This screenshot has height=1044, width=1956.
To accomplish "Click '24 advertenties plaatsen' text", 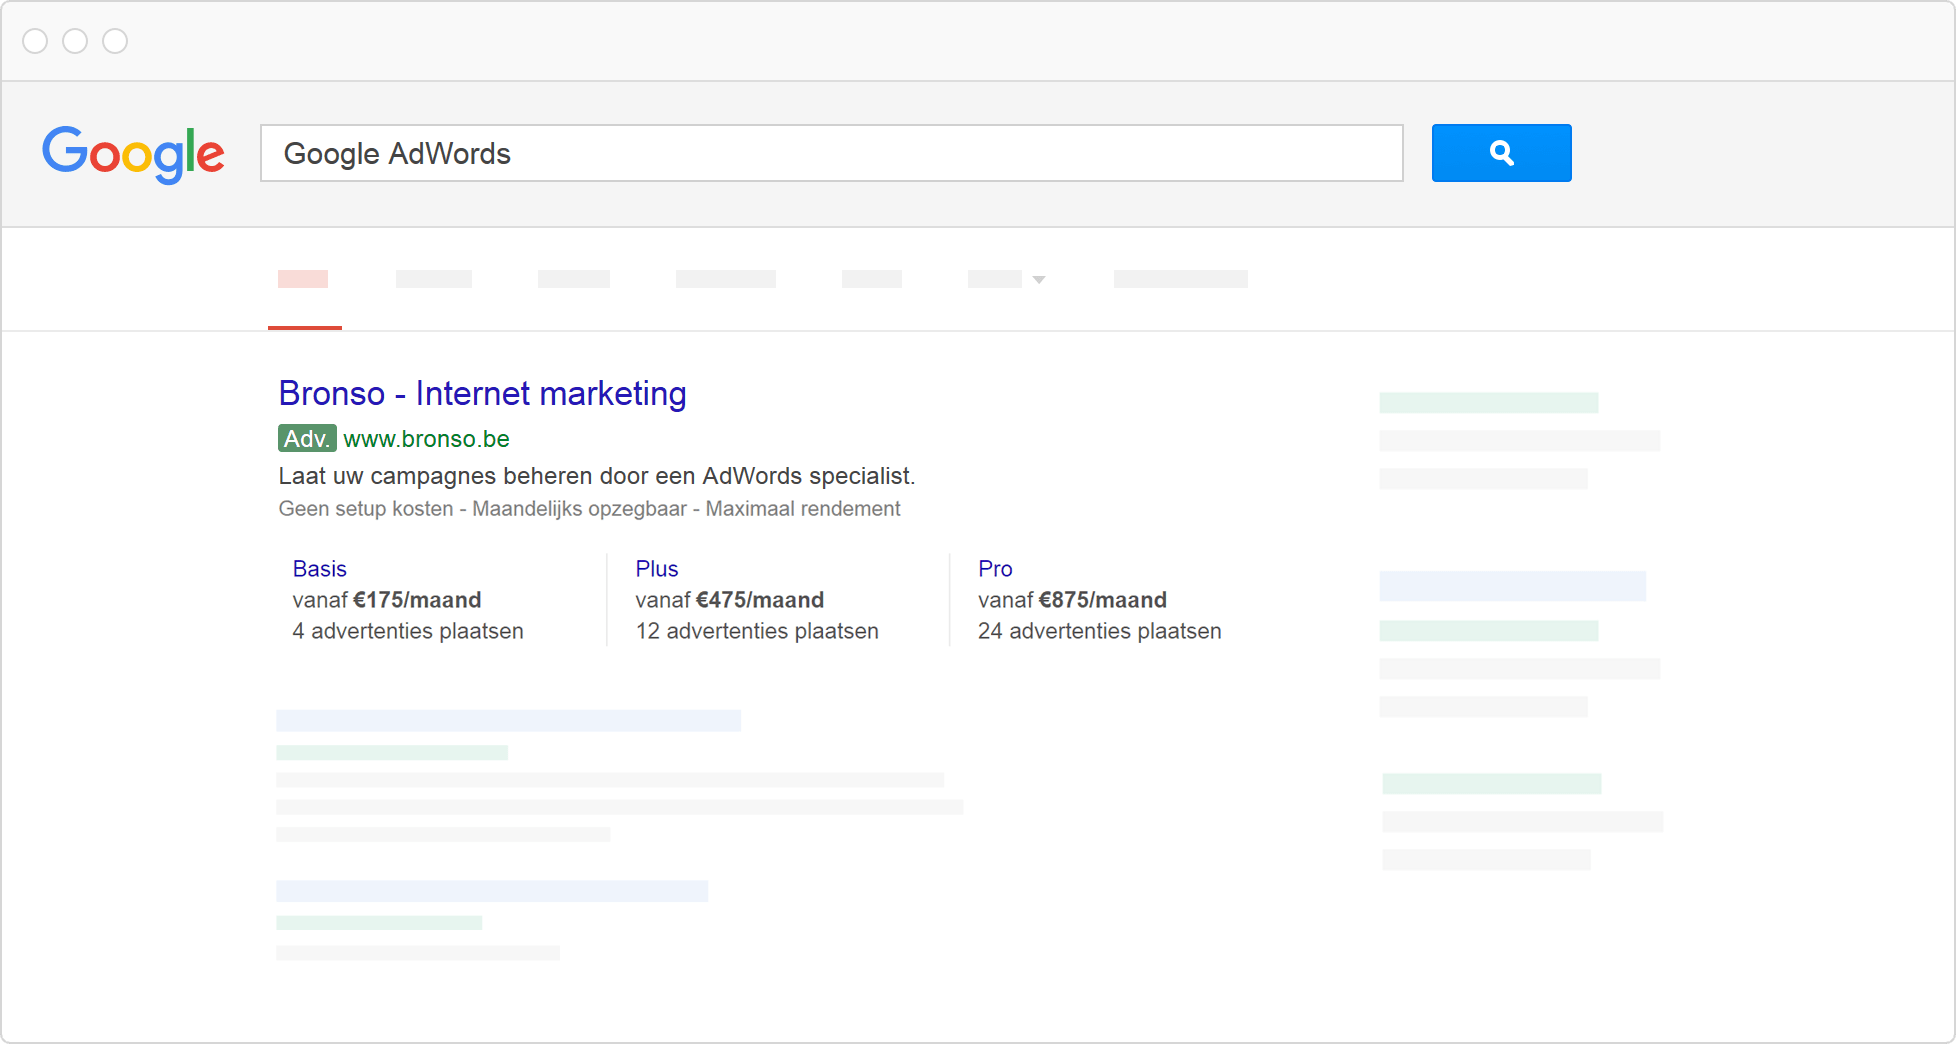I will (1100, 631).
